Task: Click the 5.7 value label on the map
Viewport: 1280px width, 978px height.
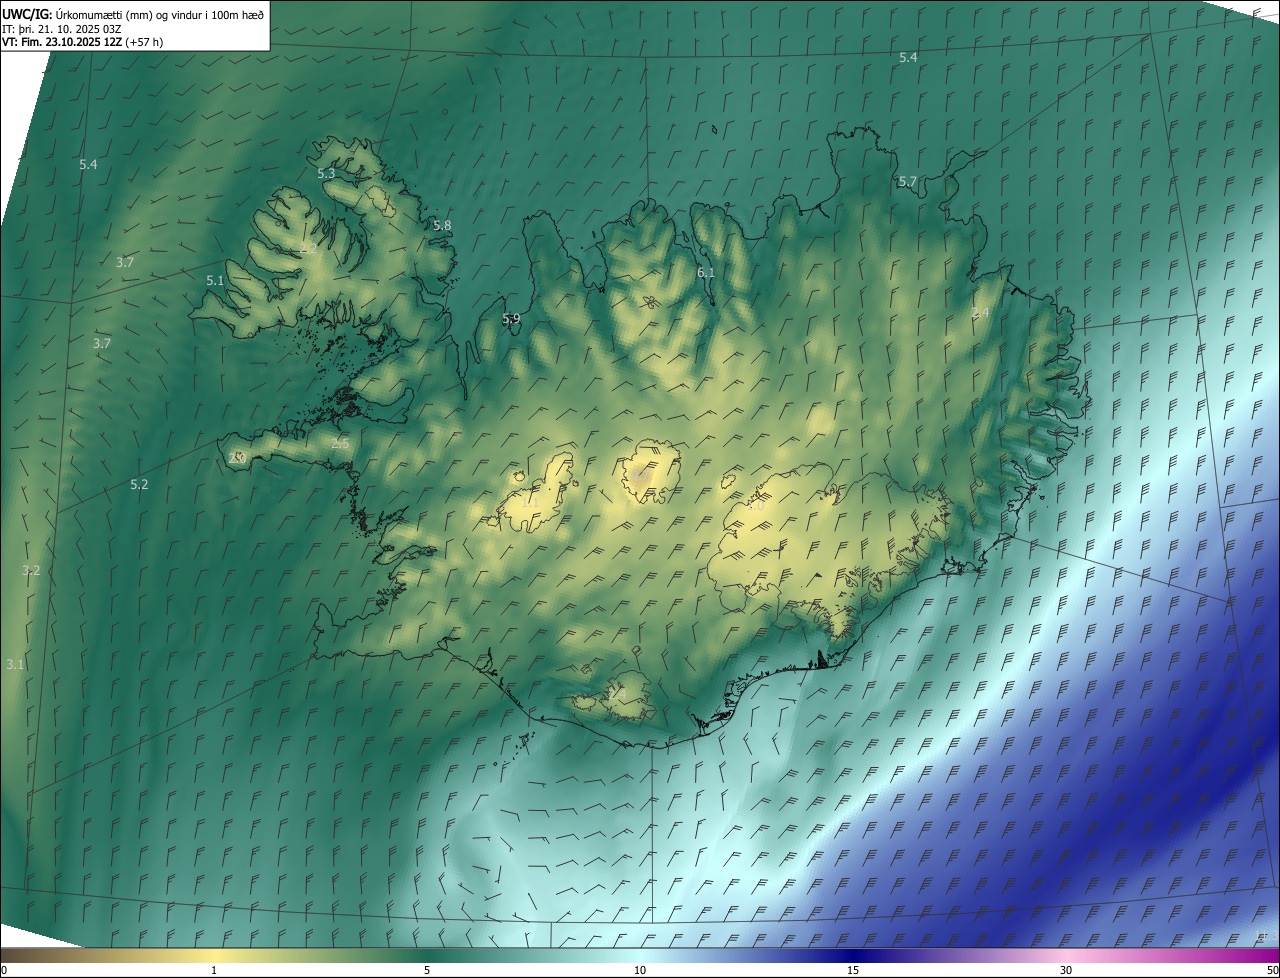Action: point(907,182)
